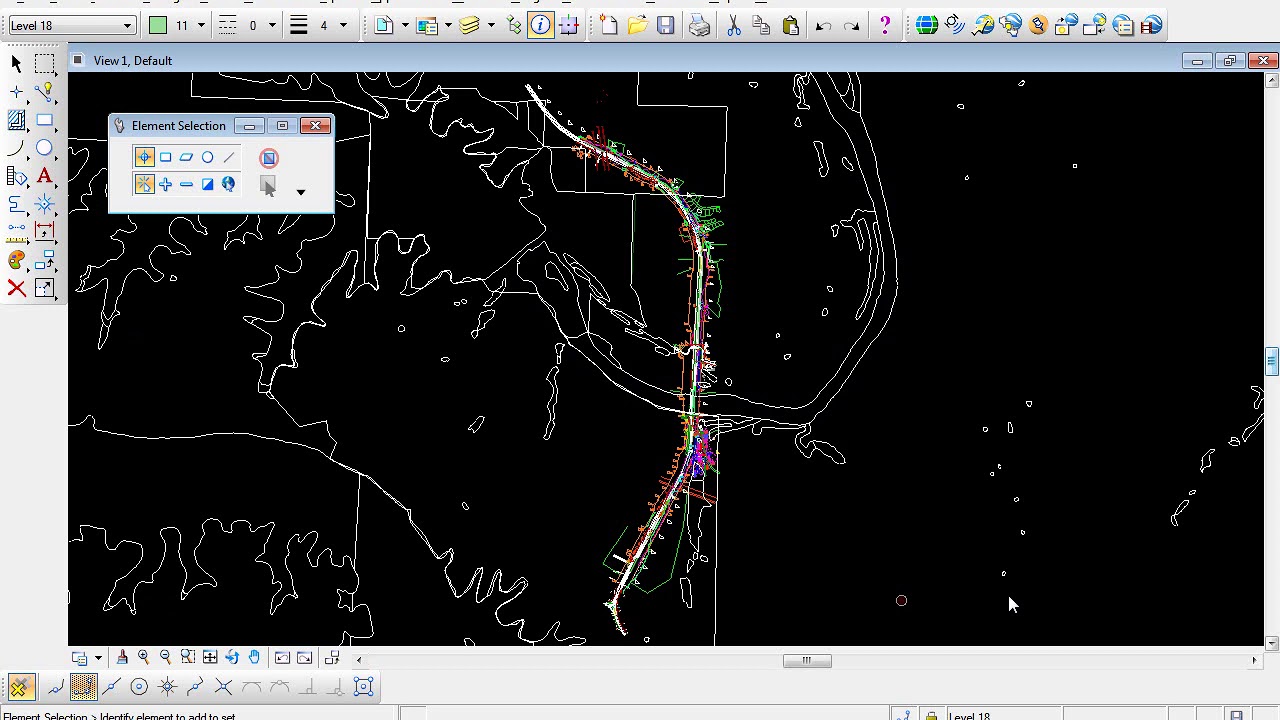Open the line weight 4 dropdown arrow
Screen dimensions: 1280x720
click(x=343, y=25)
